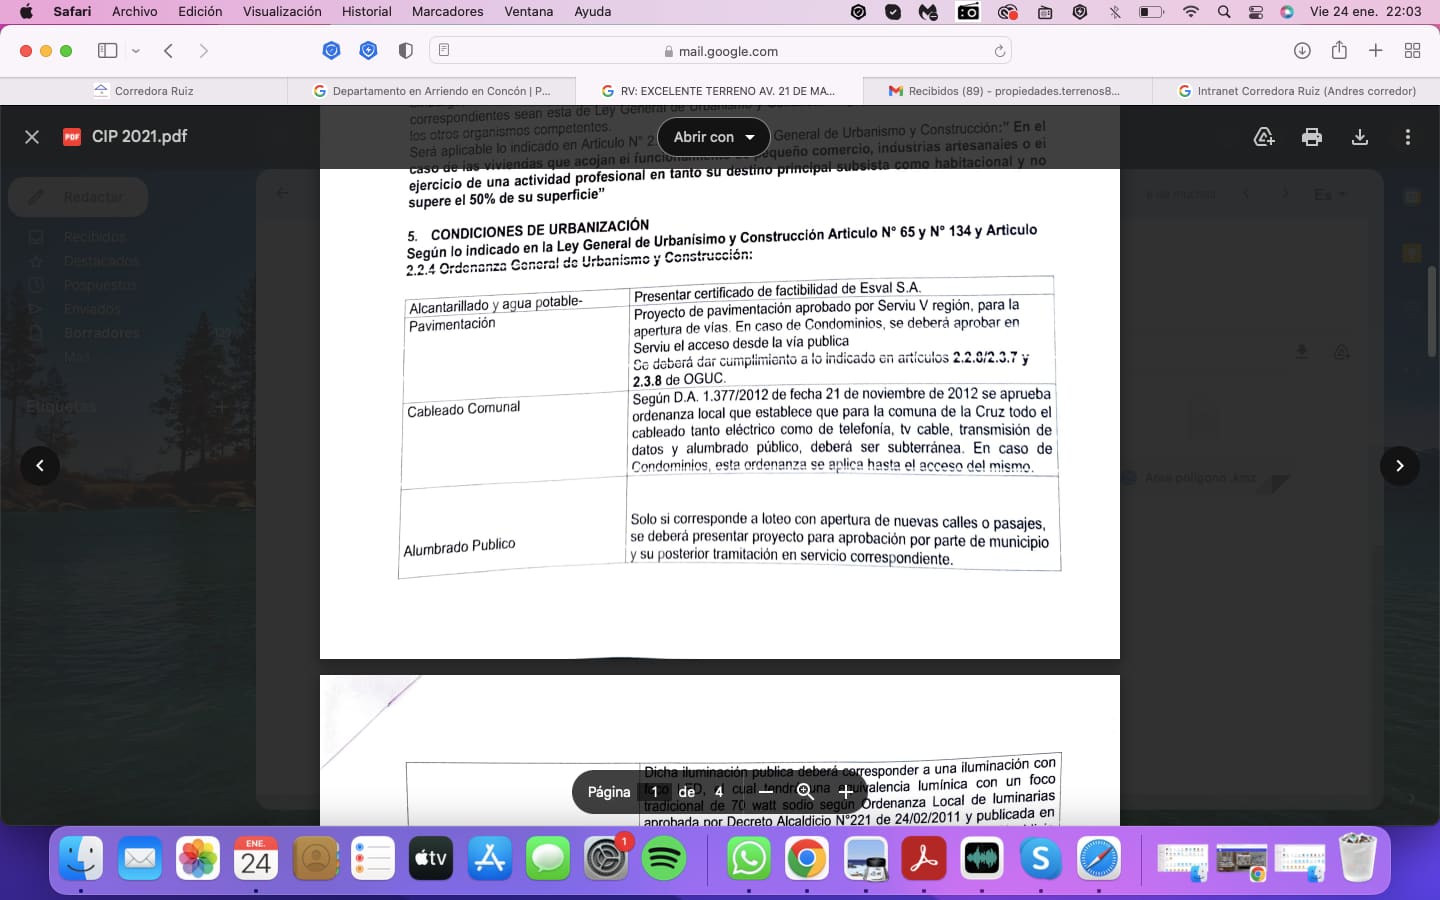
Task: Switch to Recibidos (89) Gmail tab
Action: tap(1008, 91)
